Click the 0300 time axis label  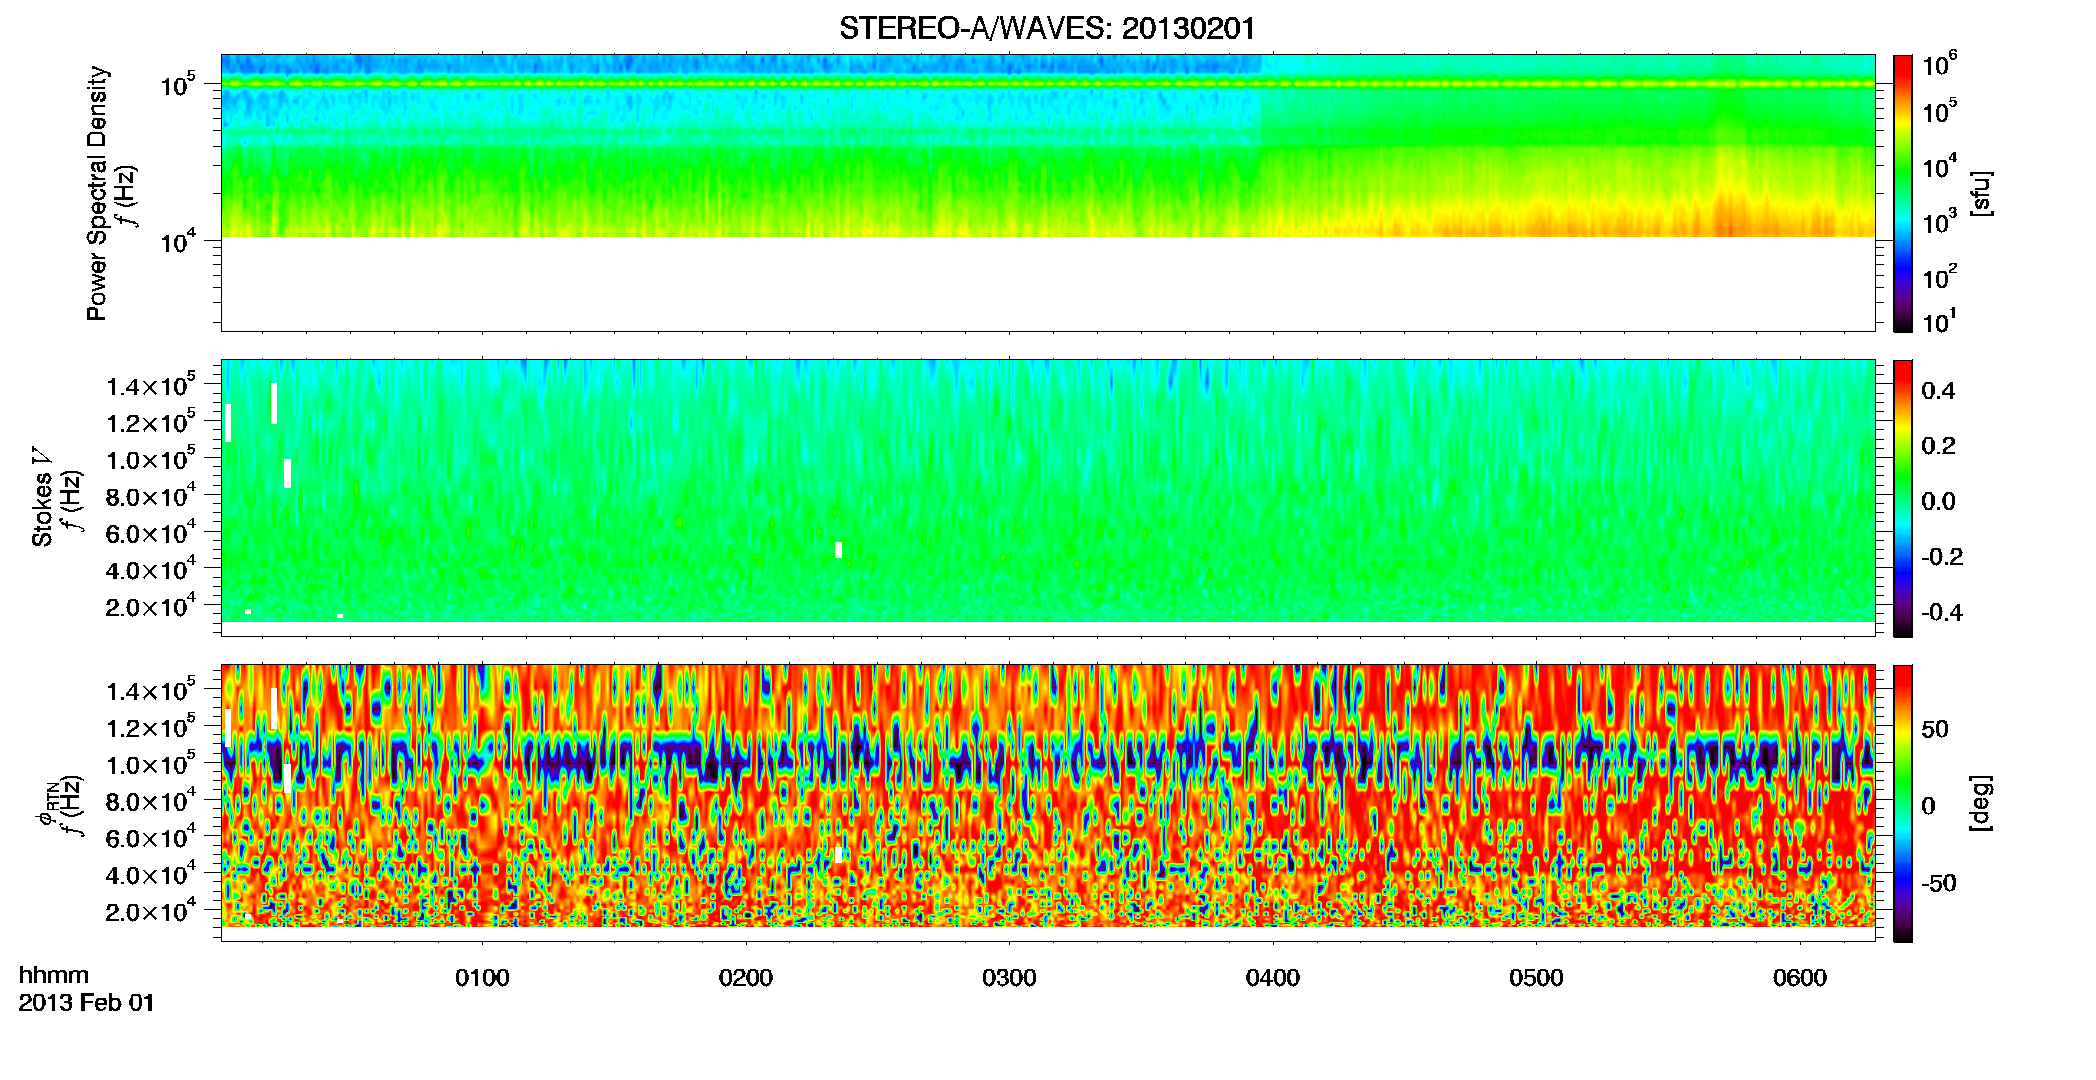1009,978
